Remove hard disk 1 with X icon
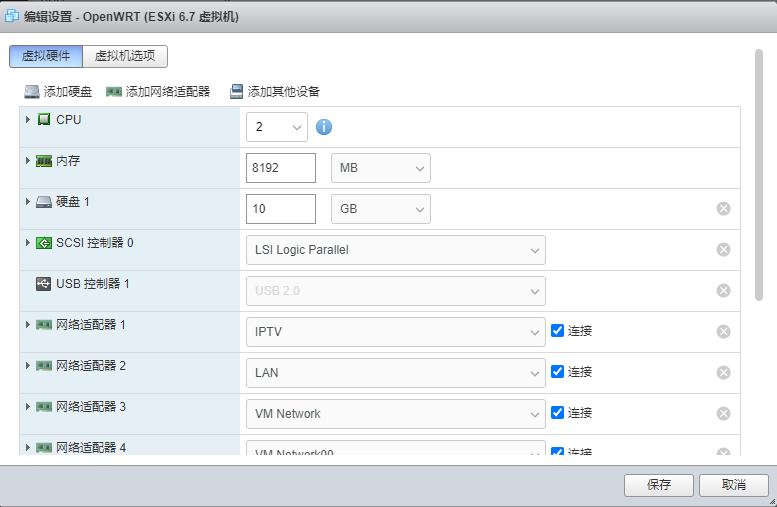Viewport: 777px width, 507px height. (x=723, y=209)
